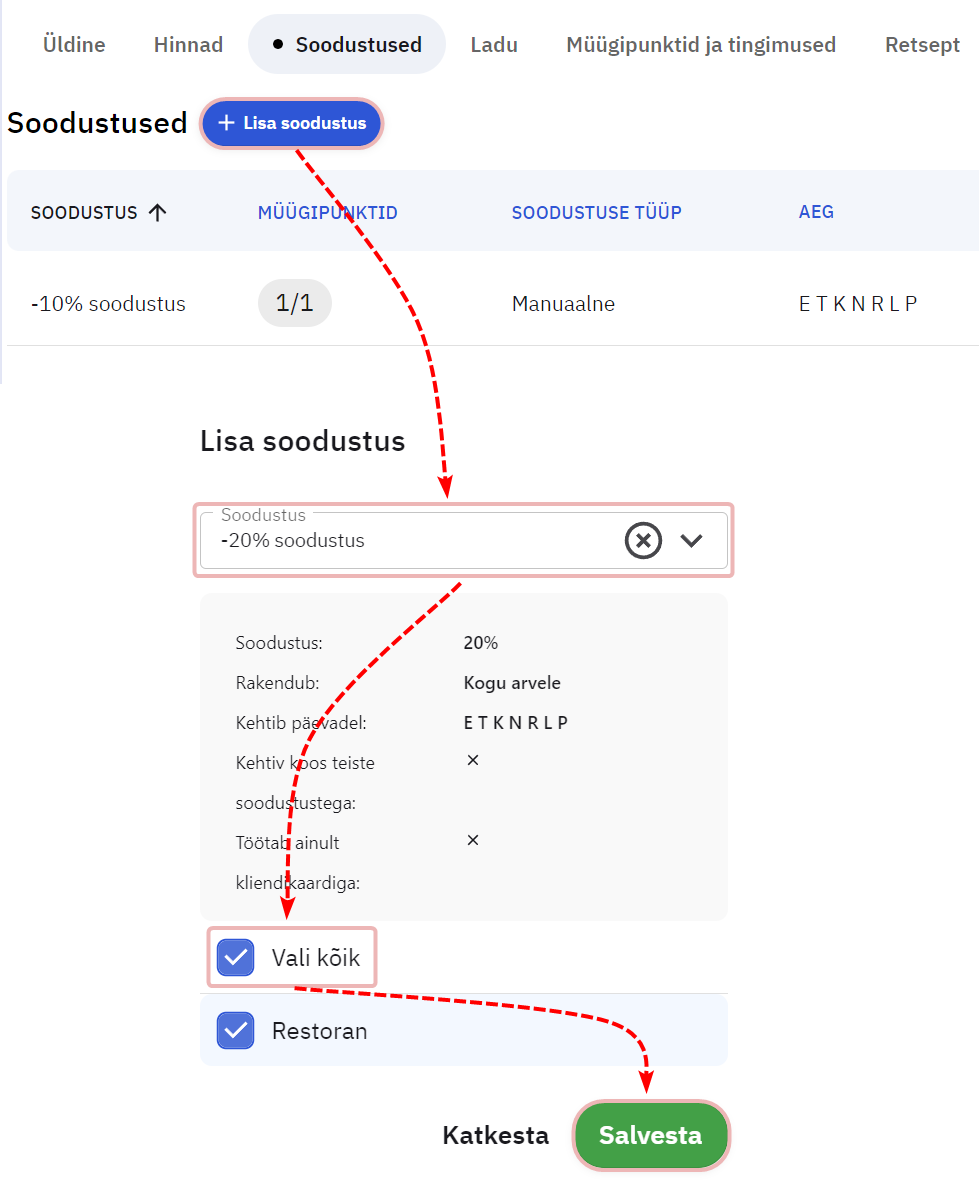Open Müügipunktid ja tingimused tab

point(700,44)
